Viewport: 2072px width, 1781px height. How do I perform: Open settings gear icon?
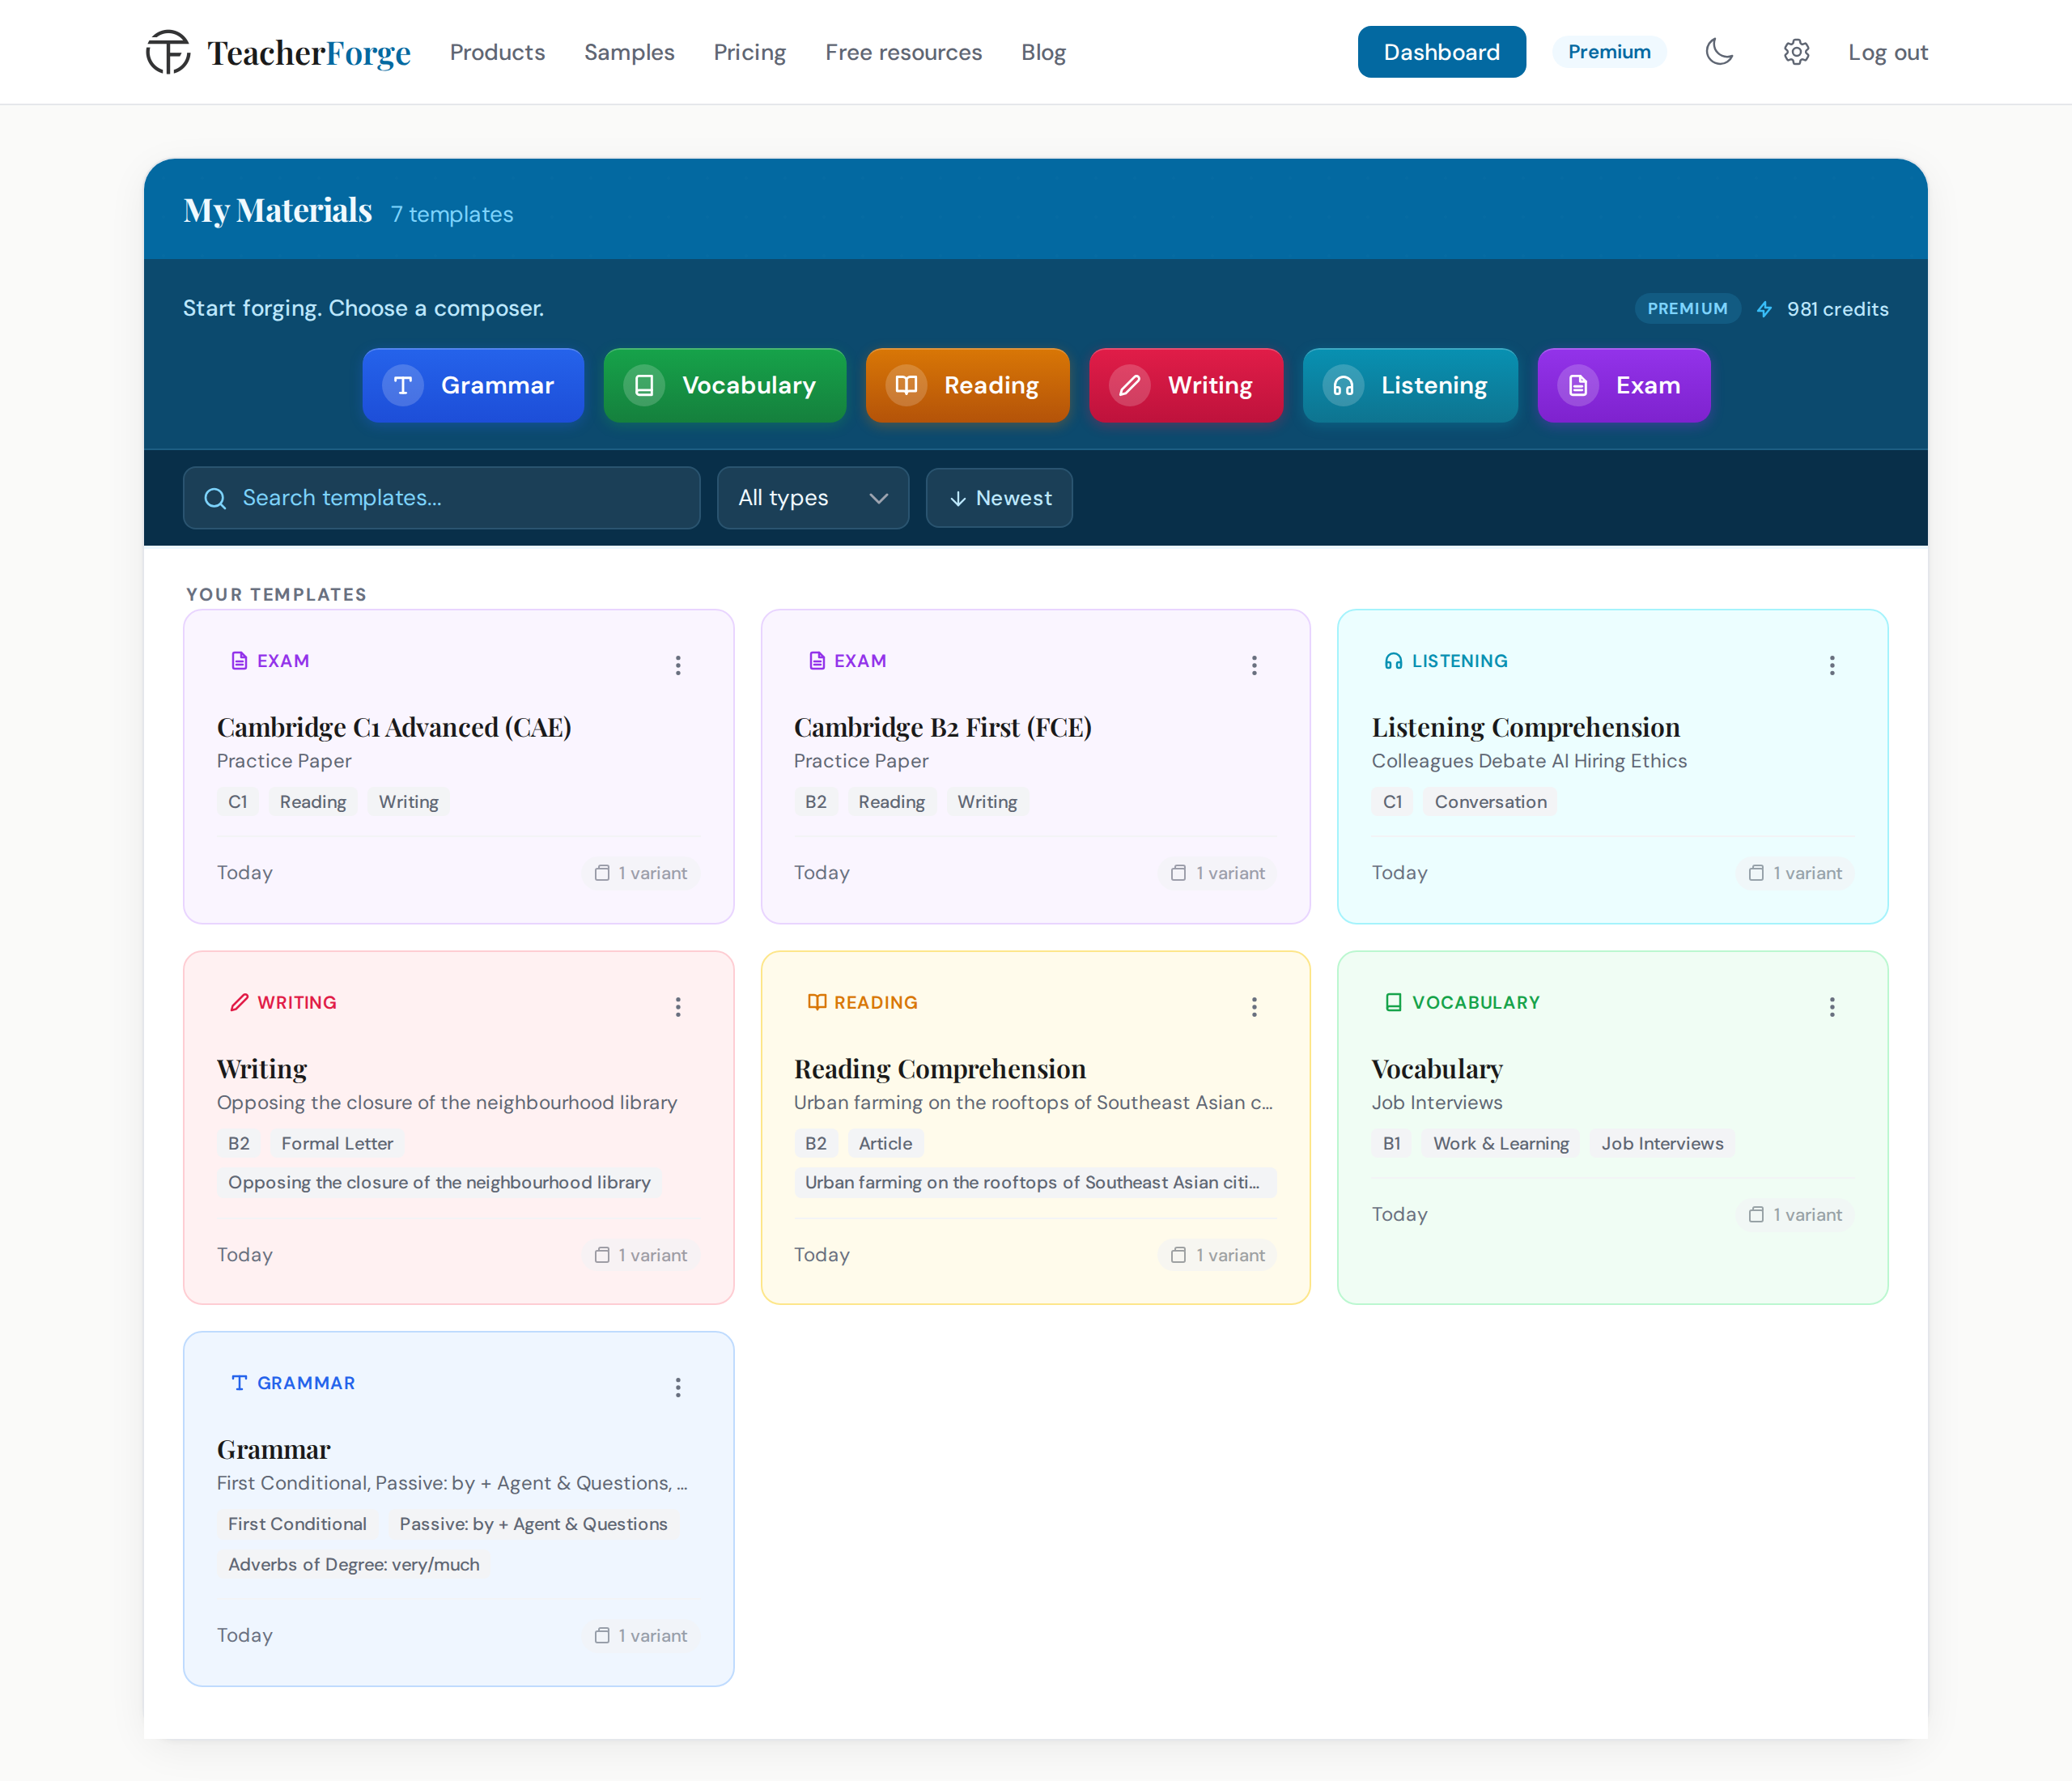(x=1796, y=52)
